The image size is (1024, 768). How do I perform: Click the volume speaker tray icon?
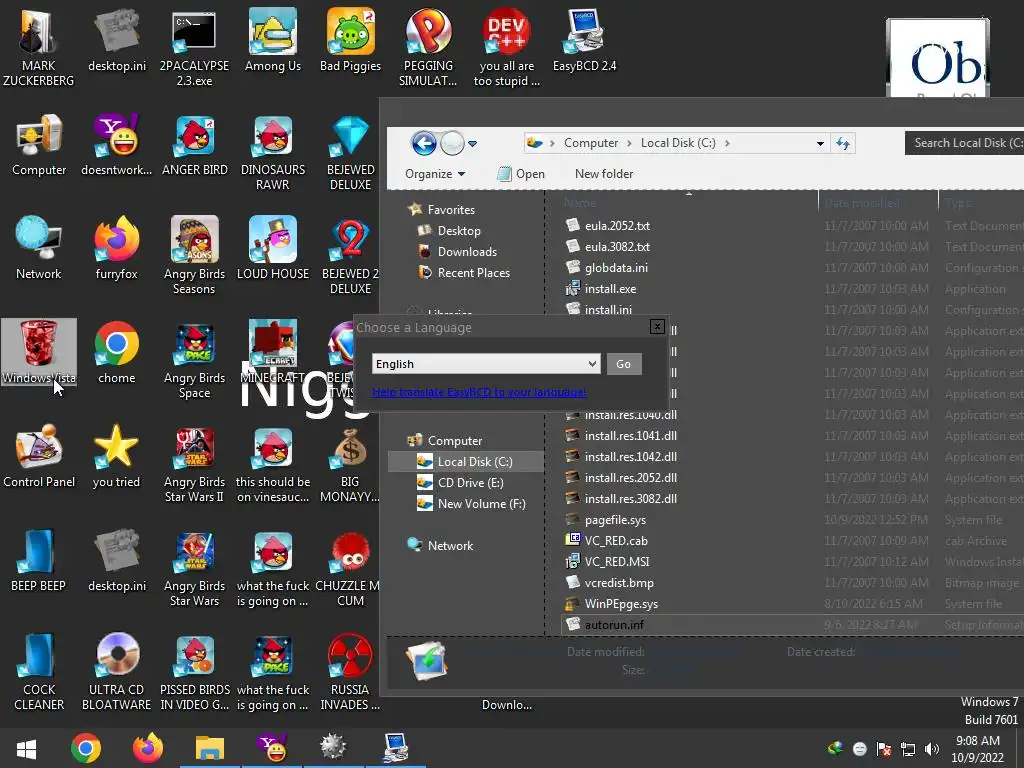click(932, 748)
